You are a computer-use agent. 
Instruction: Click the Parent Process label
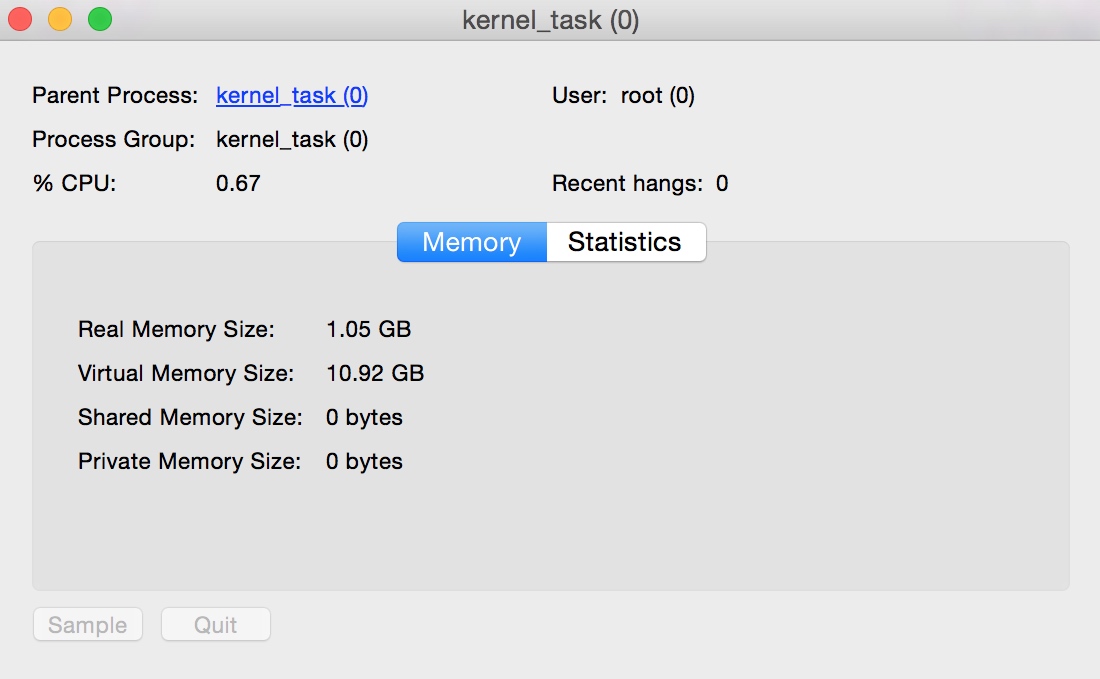coord(113,95)
